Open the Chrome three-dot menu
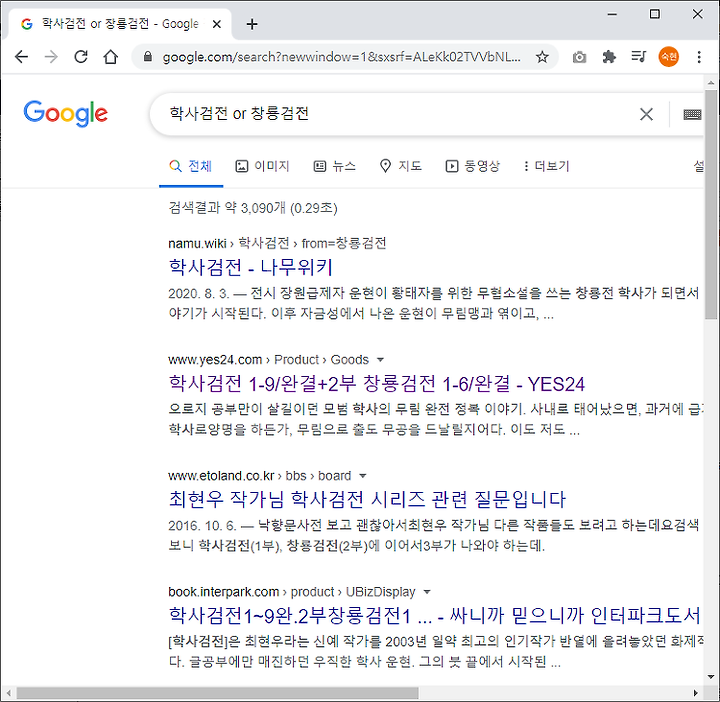This screenshot has height=702, width=720. click(699, 57)
